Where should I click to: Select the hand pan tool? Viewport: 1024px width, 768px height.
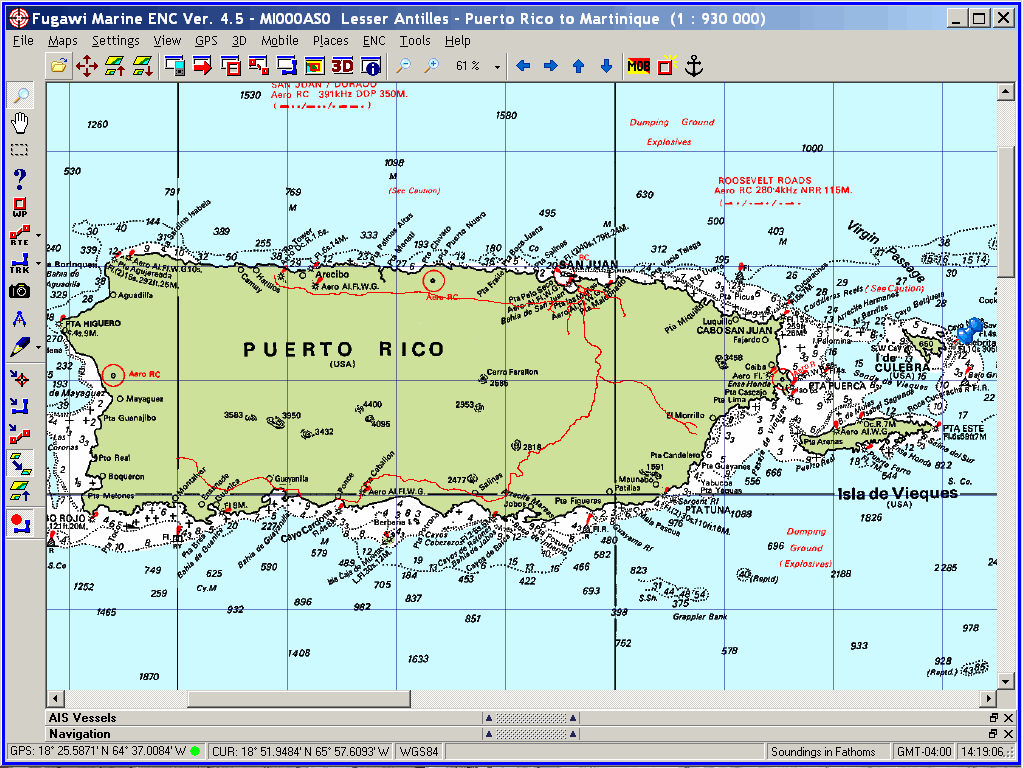21,122
